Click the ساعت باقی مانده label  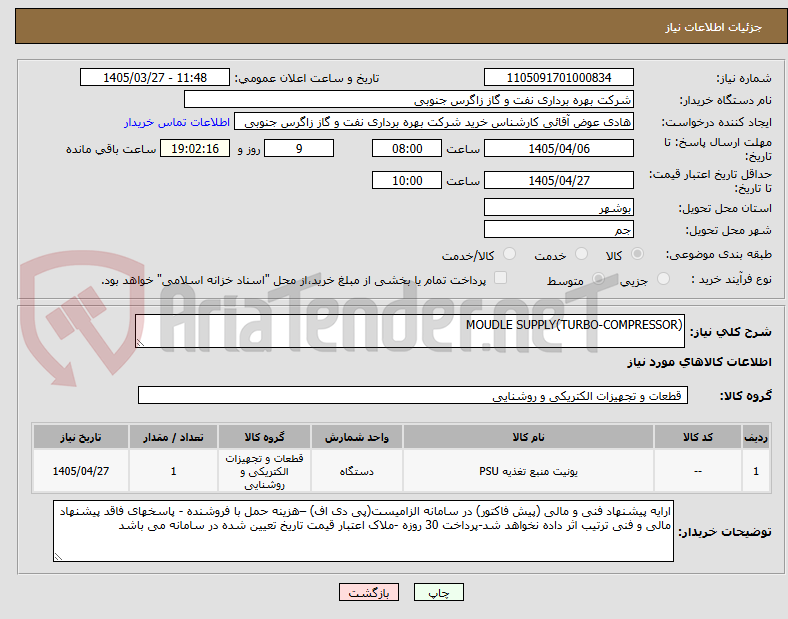point(111,149)
